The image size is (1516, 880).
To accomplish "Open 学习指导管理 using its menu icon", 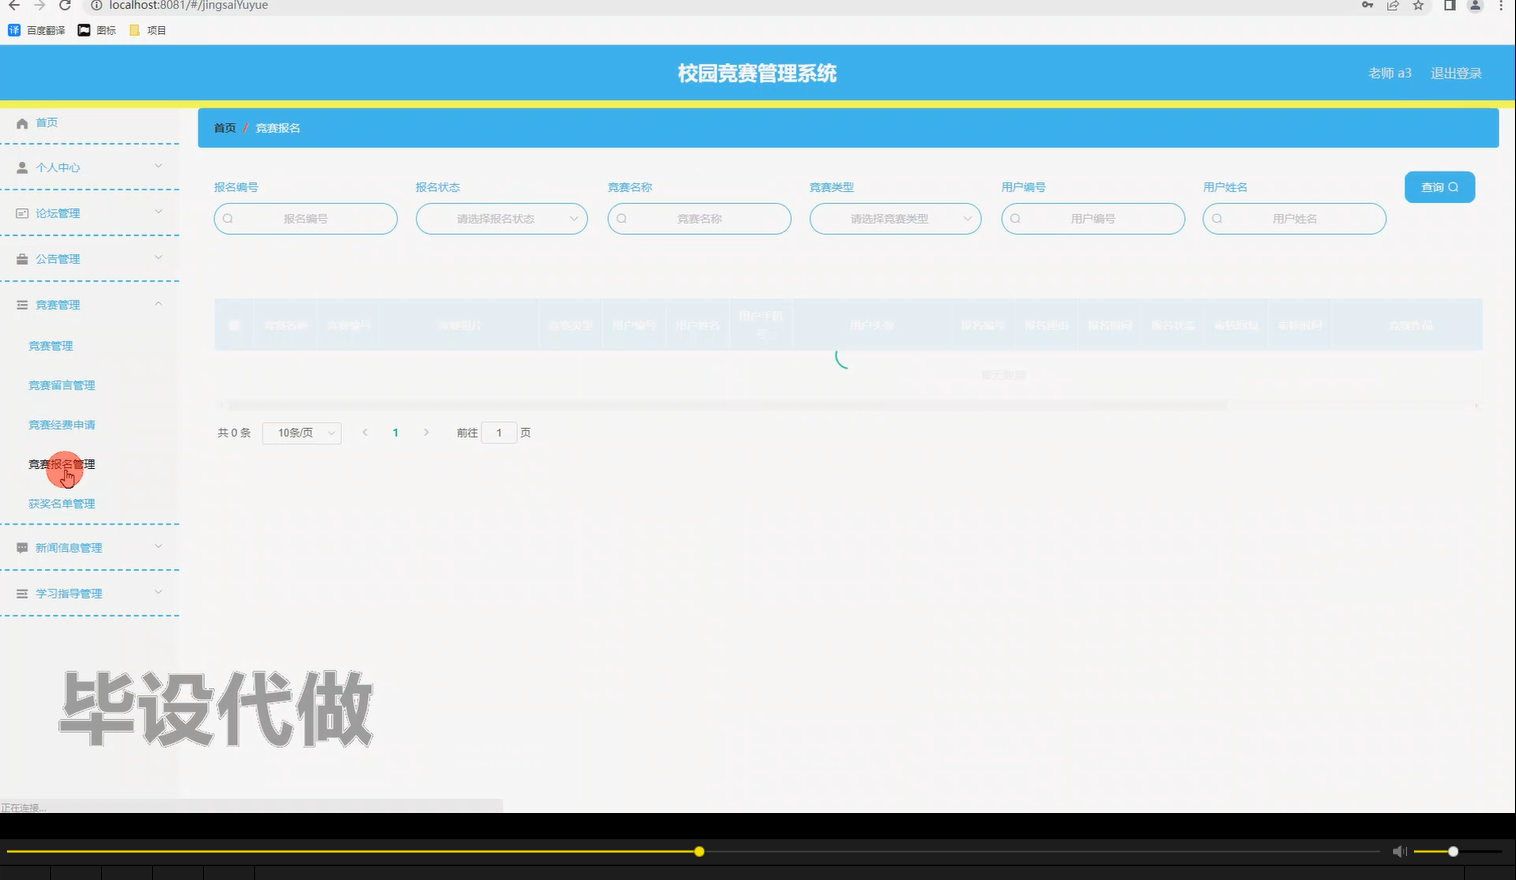I will point(22,593).
